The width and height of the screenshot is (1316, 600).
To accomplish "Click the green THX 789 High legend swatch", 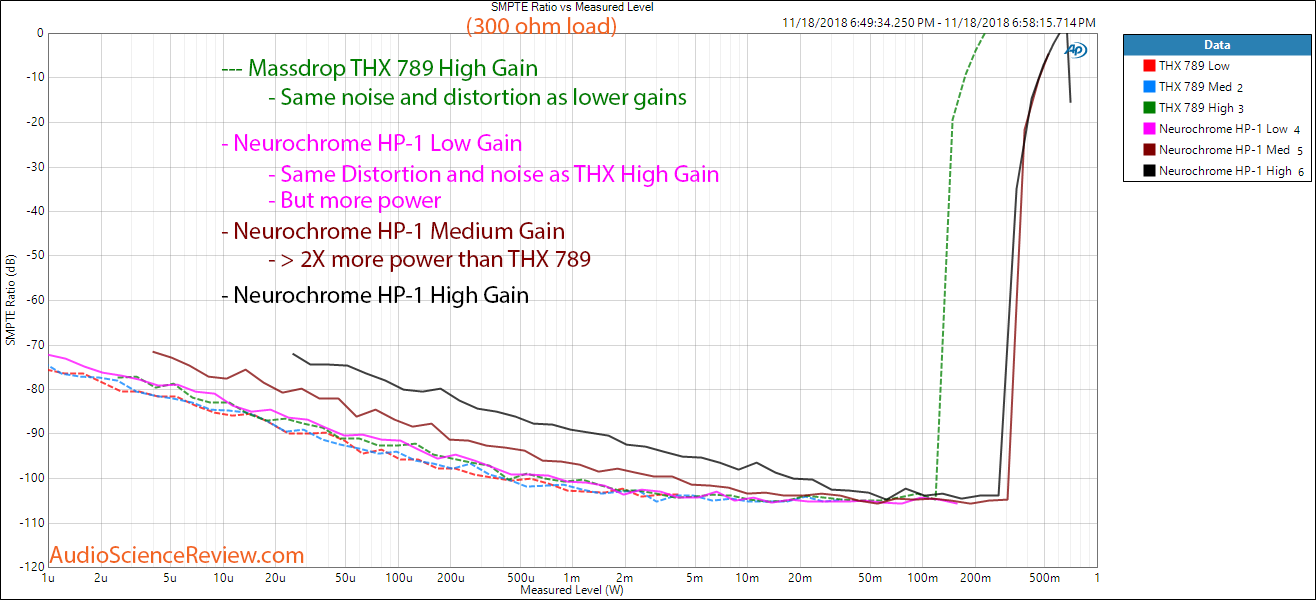I will 1150,108.
